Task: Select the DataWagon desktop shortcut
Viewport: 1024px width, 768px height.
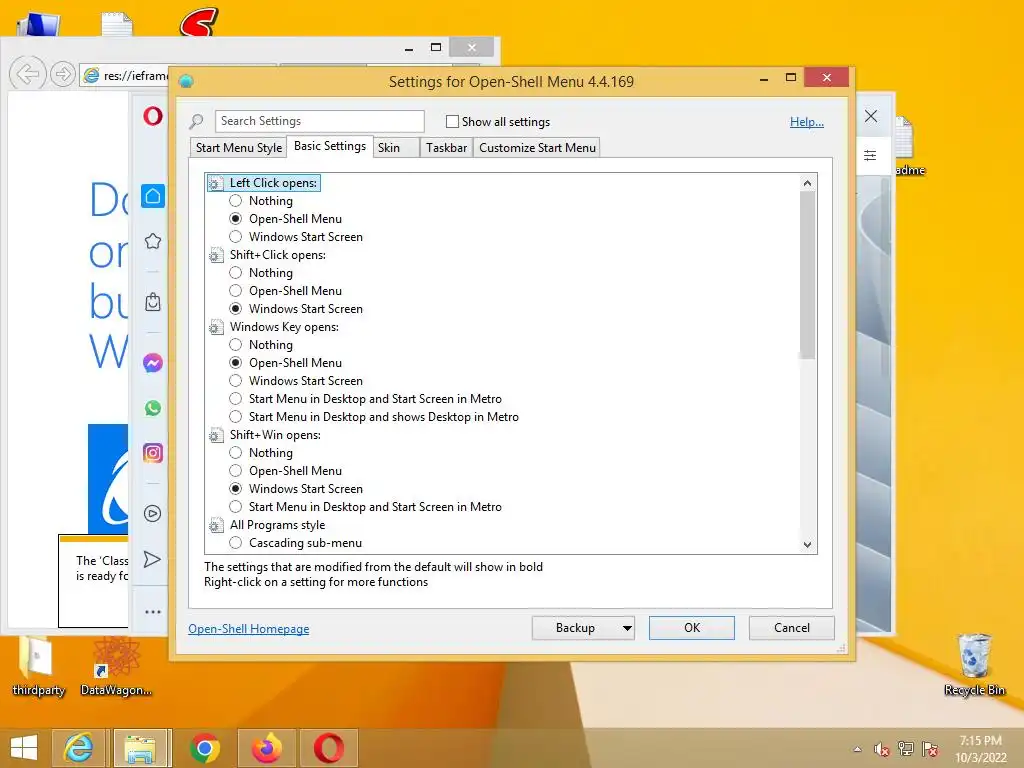Action: pyautogui.click(x=116, y=666)
